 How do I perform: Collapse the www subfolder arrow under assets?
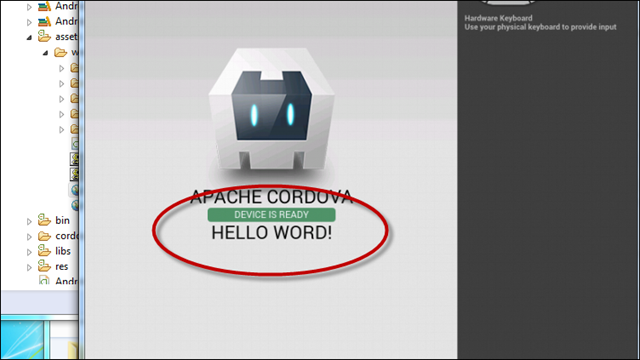tap(45, 53)
